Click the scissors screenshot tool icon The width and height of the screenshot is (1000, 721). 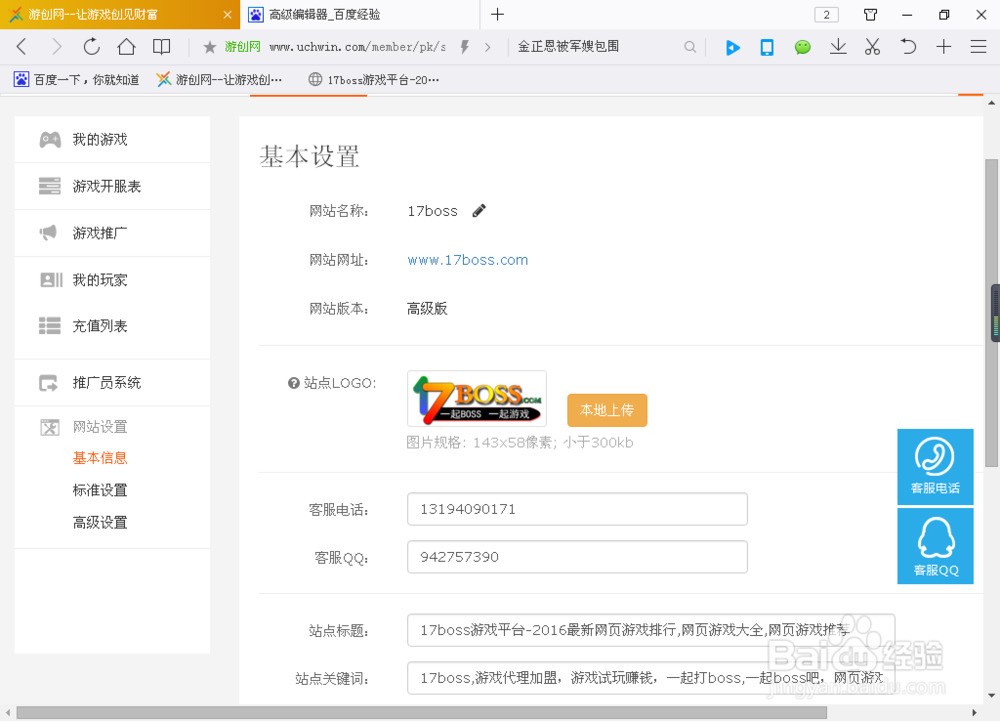click(872, 47)
